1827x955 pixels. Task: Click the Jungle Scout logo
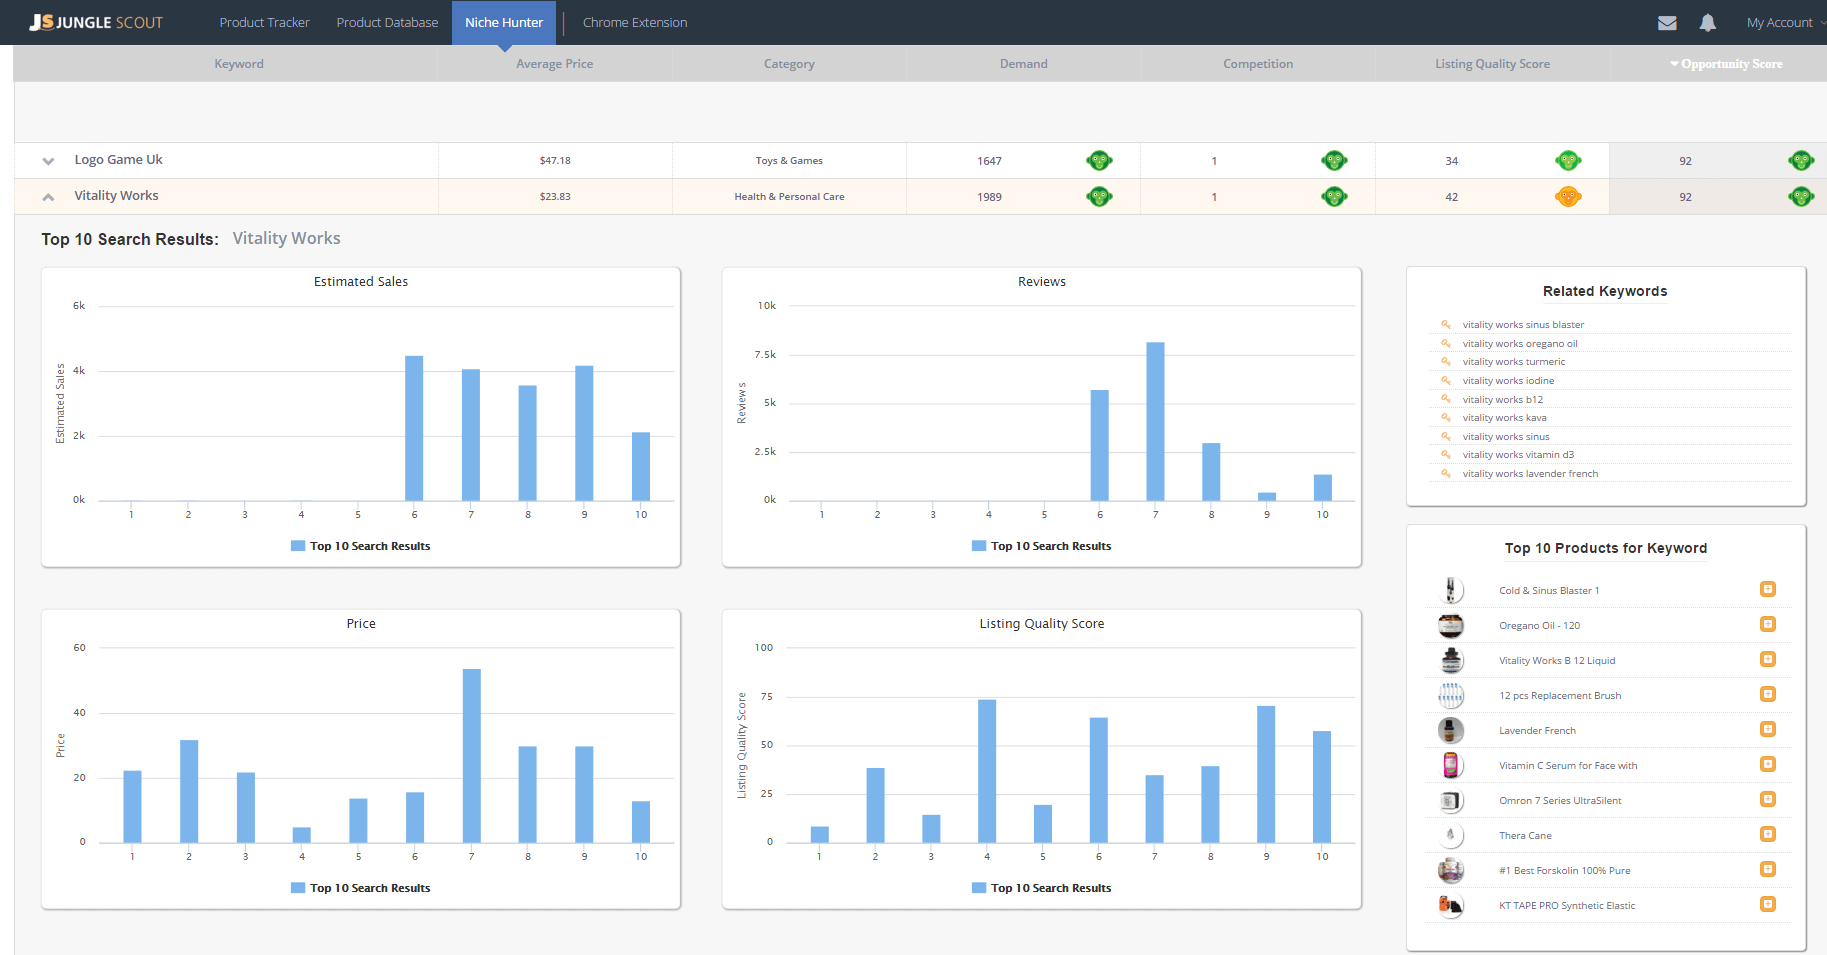96,22
